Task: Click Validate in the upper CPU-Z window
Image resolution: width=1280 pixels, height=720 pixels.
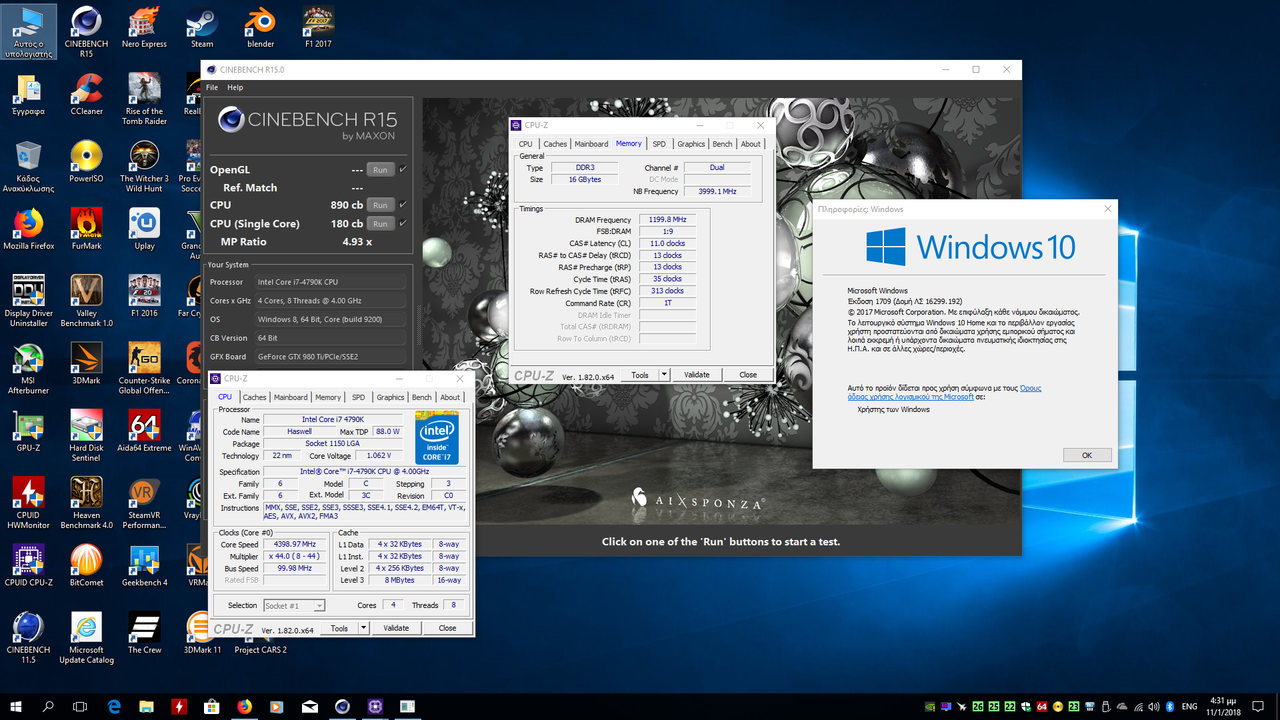Action: coord(696,375)
